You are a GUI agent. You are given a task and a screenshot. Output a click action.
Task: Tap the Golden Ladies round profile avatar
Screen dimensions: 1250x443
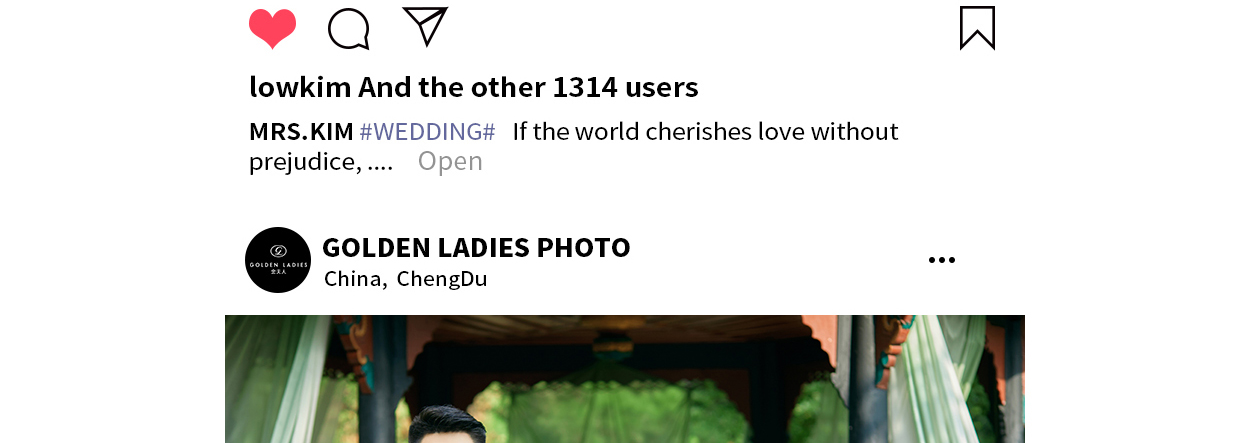click(x=278, y=260)
